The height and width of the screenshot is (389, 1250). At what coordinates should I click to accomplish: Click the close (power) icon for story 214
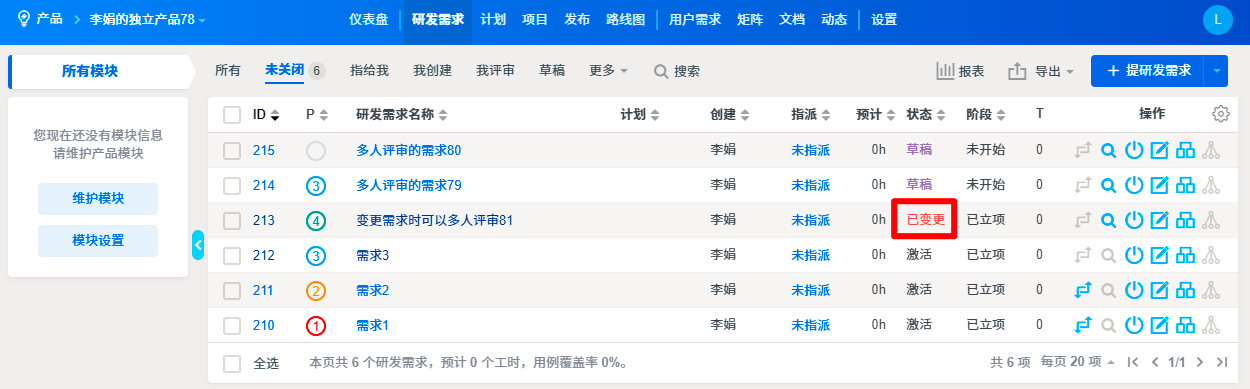tap(1134, 185)
